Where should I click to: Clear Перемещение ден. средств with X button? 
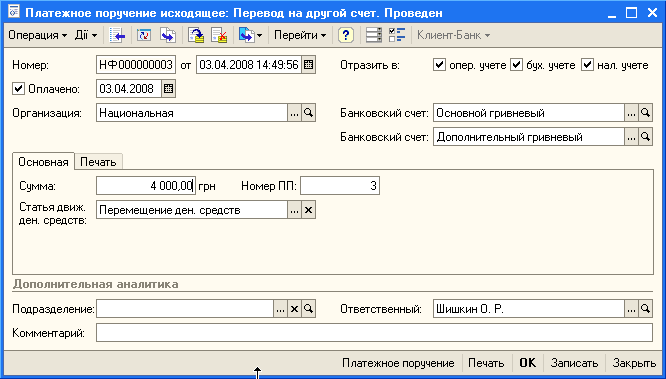click(309, 210)
